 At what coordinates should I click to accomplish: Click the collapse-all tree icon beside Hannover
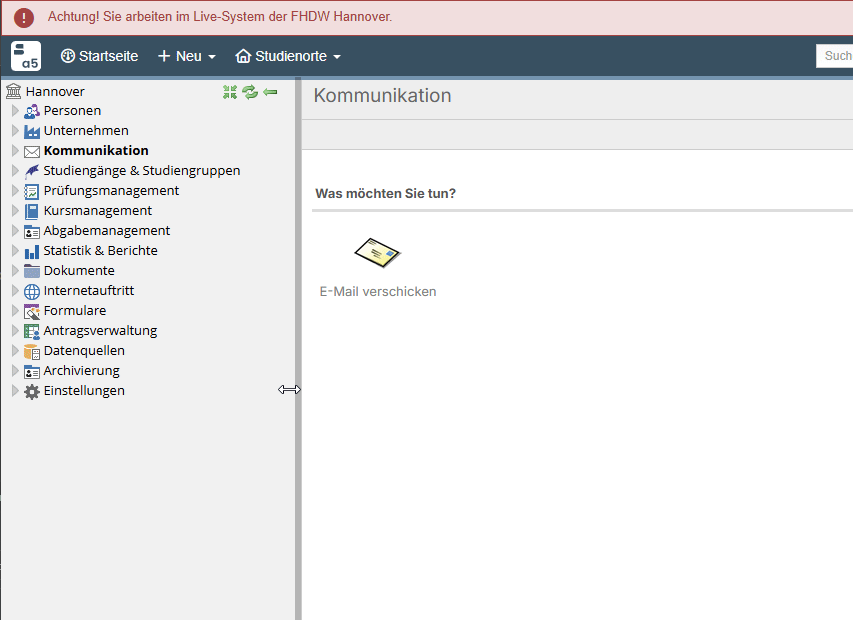point(230,92)
